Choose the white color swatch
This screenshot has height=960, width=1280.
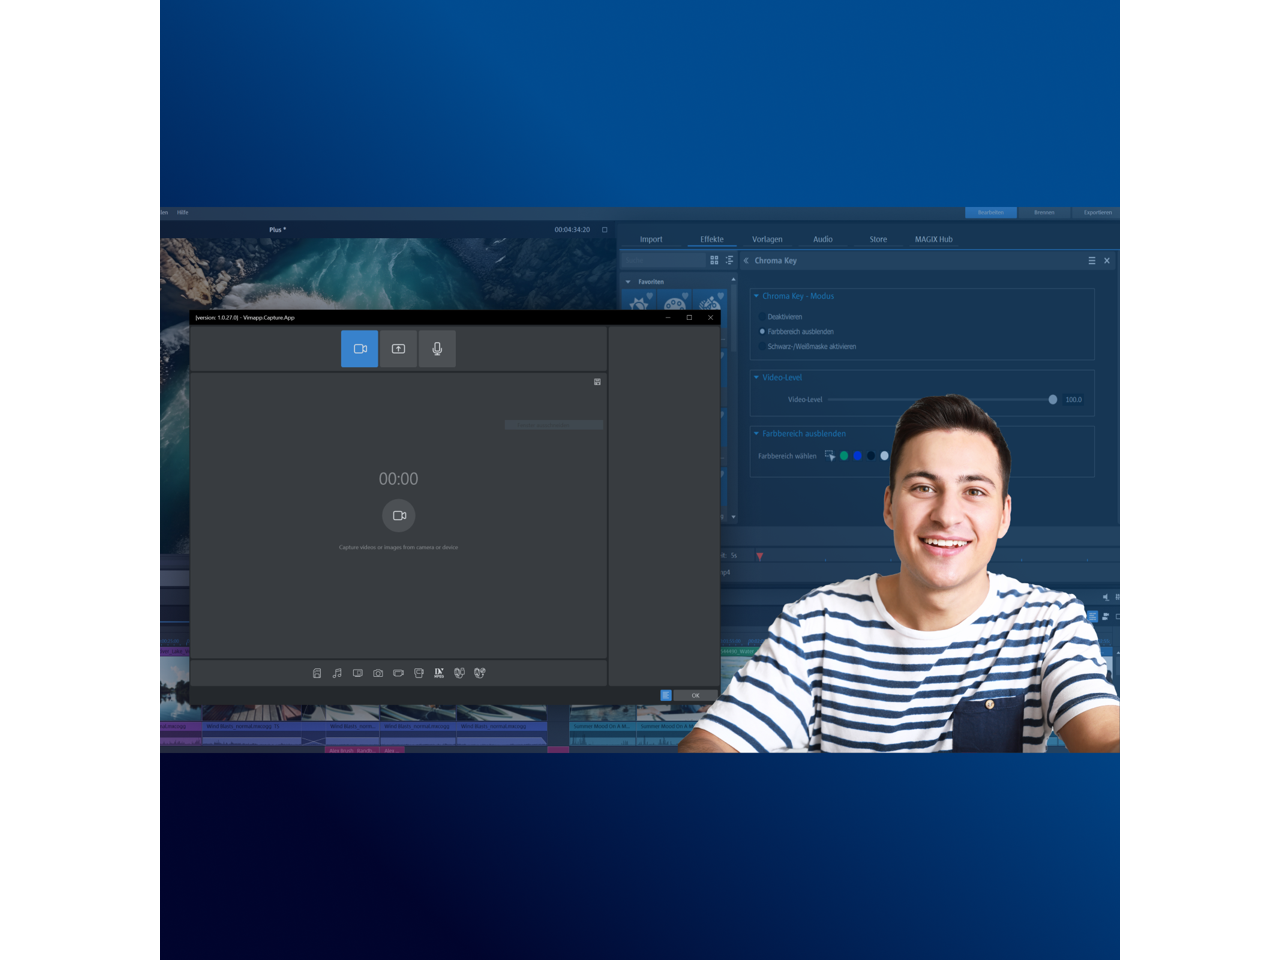(884, 456)
